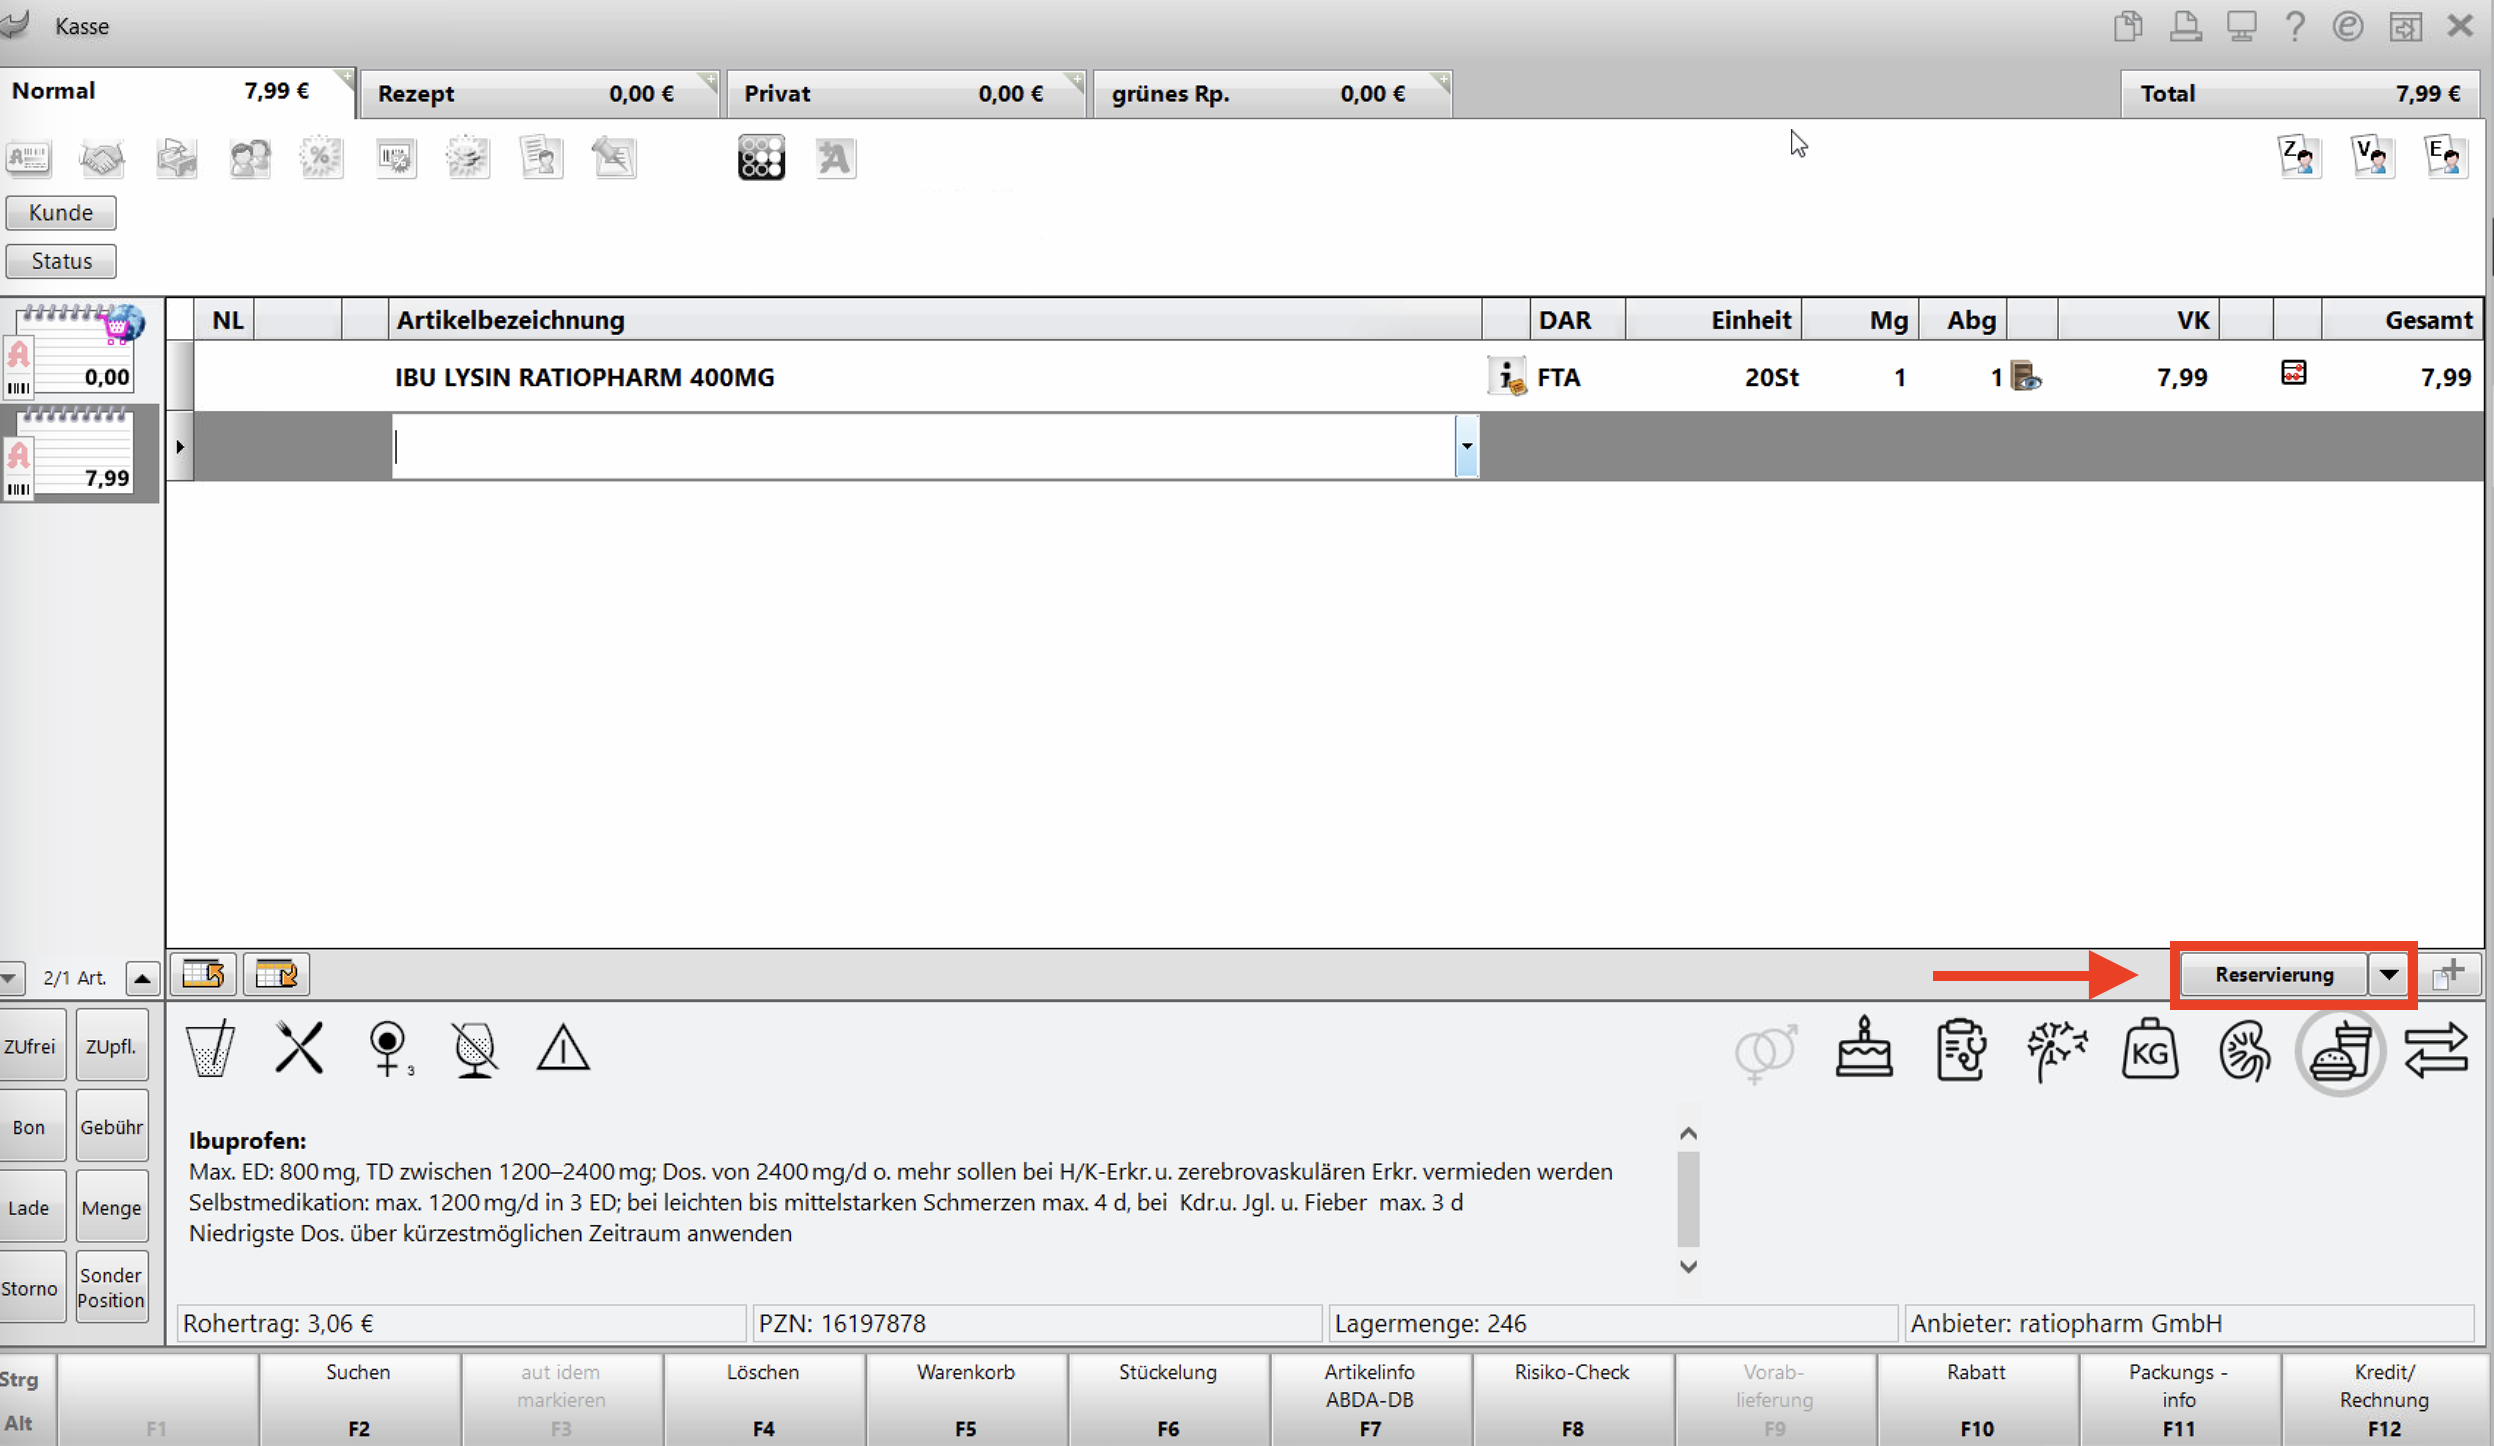Click the Kunde button
The image size is (2494, 1446).
[x=61, y=212]
